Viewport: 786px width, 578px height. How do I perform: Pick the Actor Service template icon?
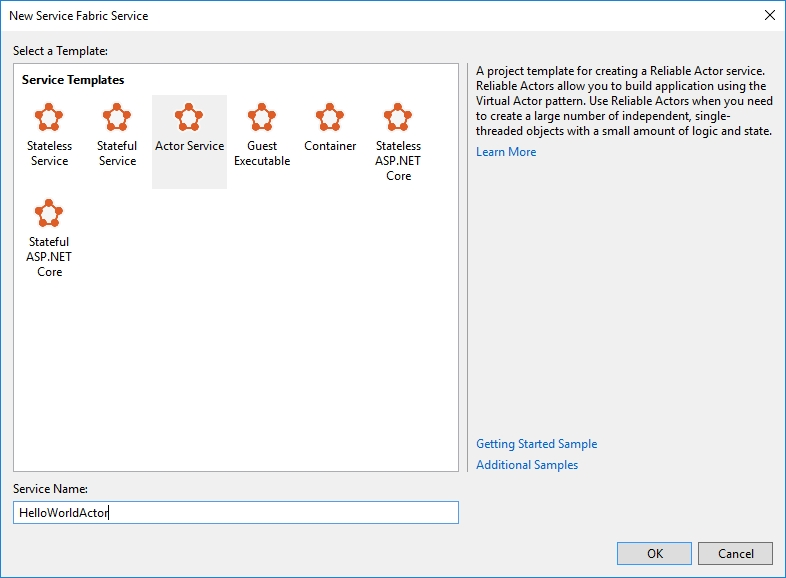(x=188, y=117)
